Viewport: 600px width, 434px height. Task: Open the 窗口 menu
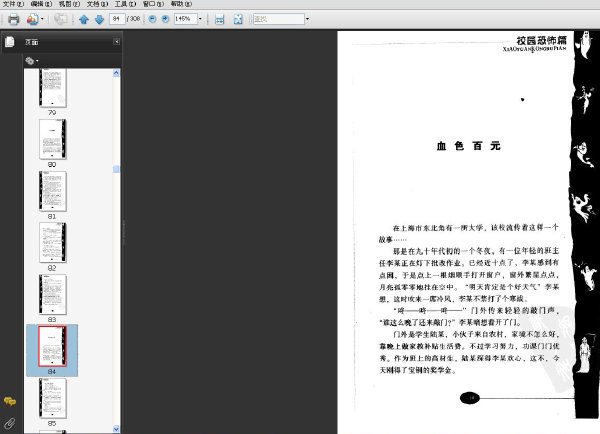[153, 4]
